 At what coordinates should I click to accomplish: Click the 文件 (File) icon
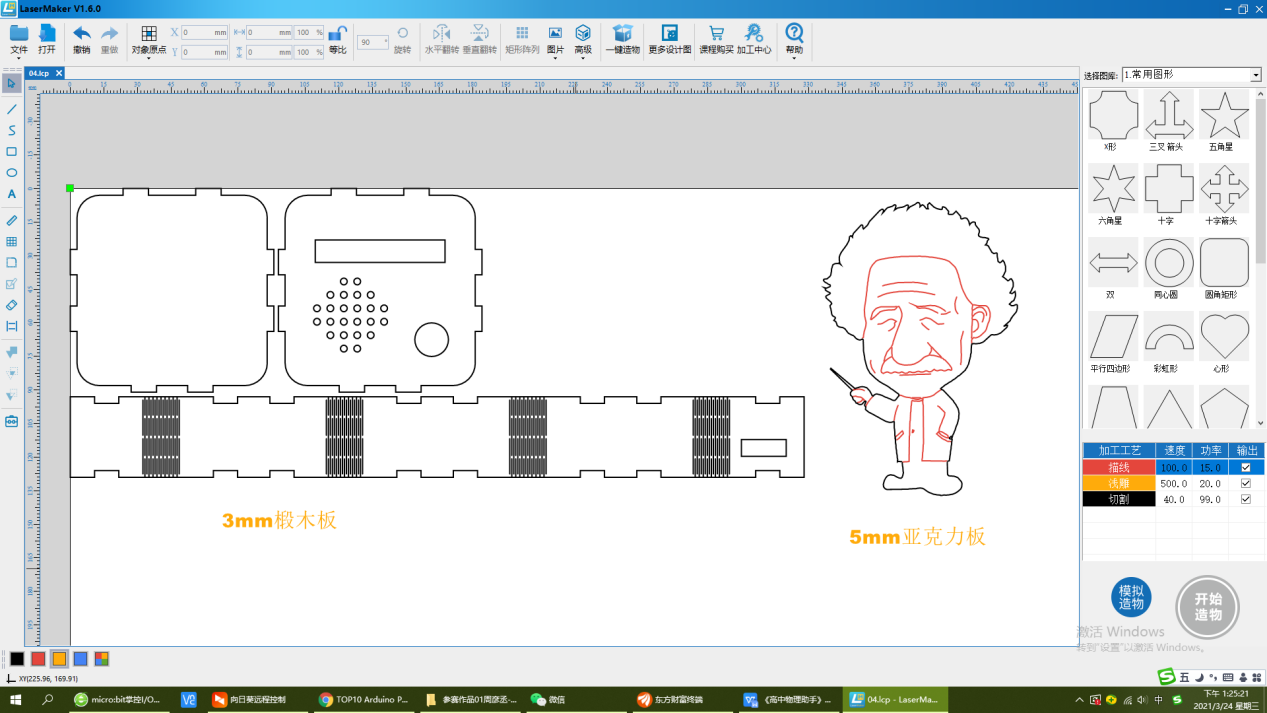(18, 34)
